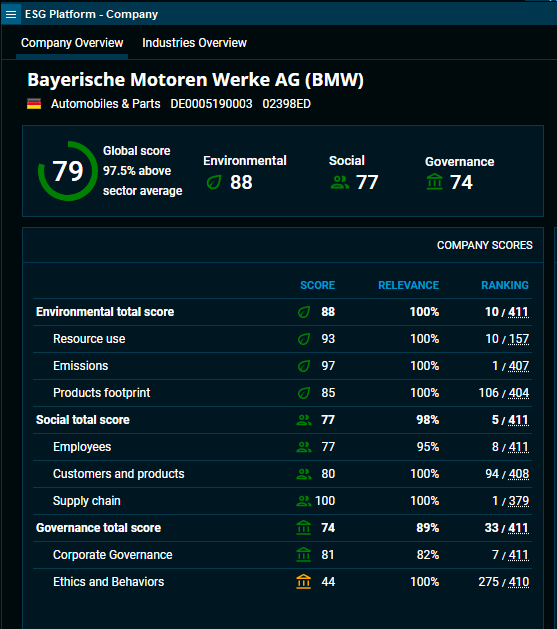Click the leaf icon in Resource use row

click(x=304, y=339)
